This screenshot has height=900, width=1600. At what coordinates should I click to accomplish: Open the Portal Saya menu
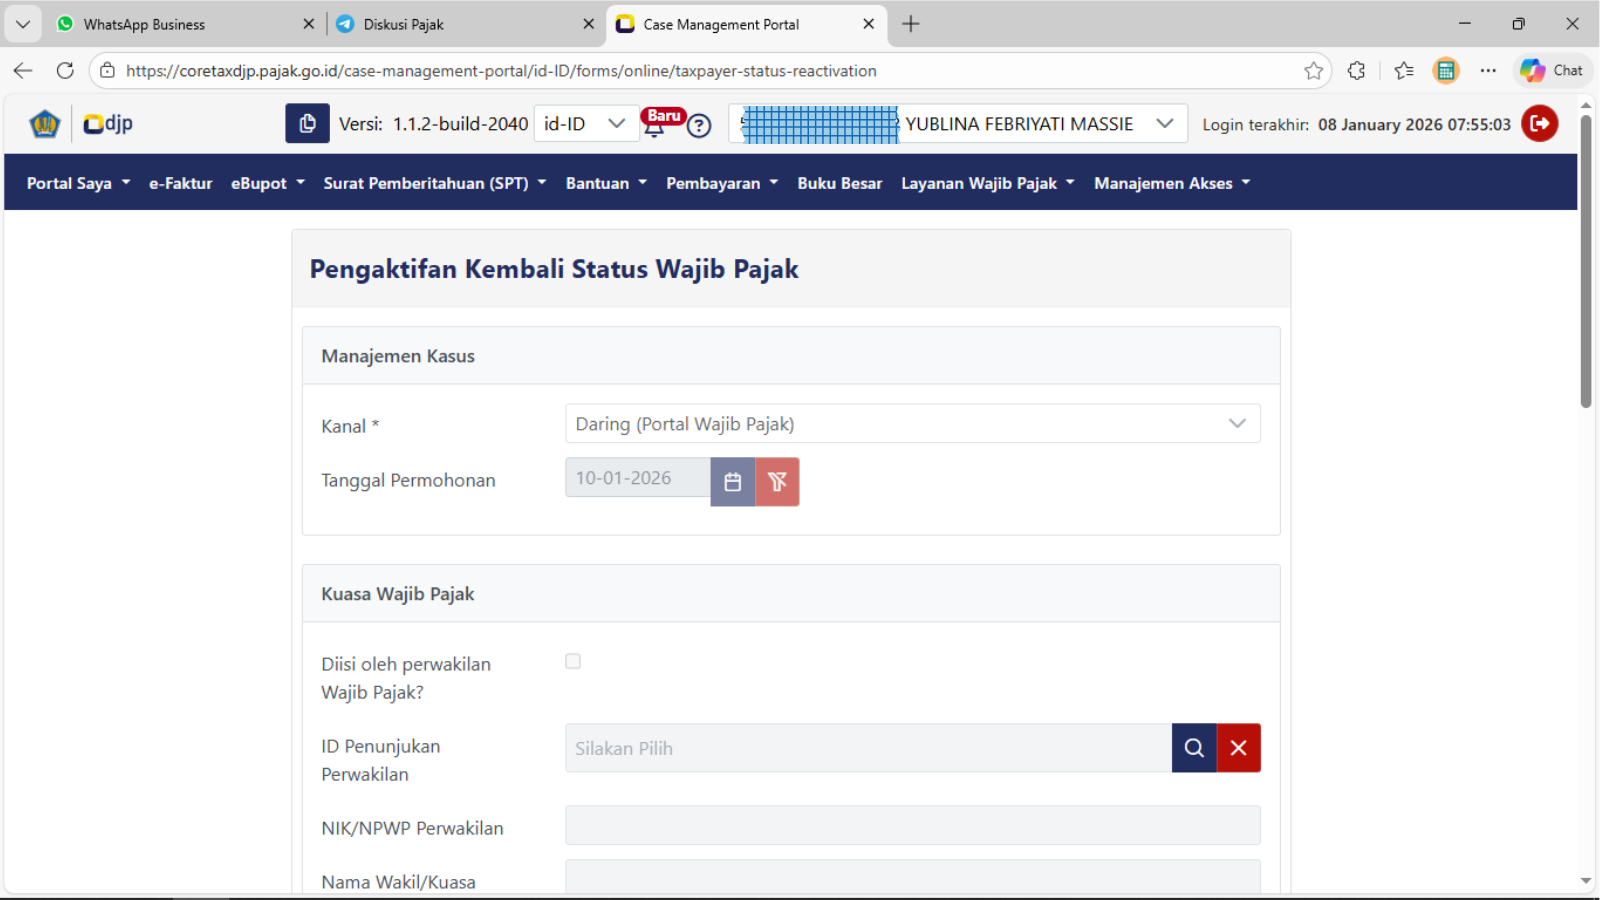(78, 183)
